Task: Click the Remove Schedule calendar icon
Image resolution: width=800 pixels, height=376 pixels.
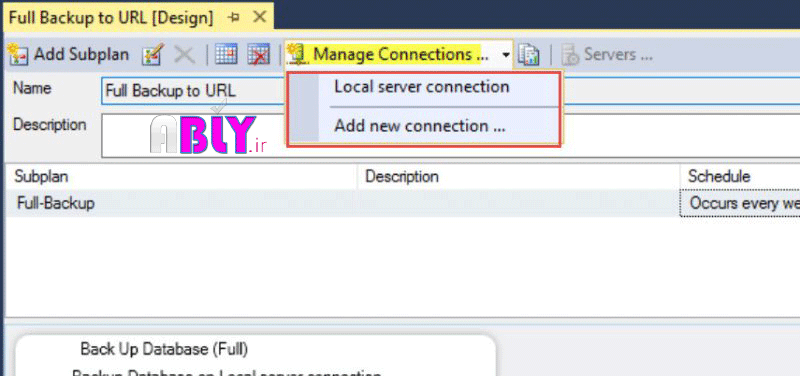Action: point(259,55)
